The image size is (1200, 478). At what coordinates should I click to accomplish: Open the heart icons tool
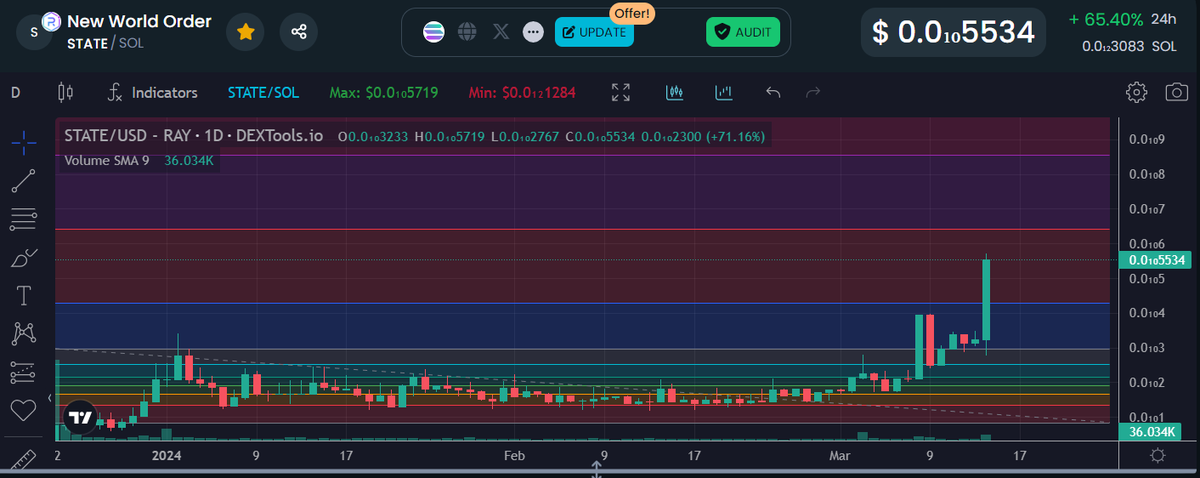coord(25,409)
